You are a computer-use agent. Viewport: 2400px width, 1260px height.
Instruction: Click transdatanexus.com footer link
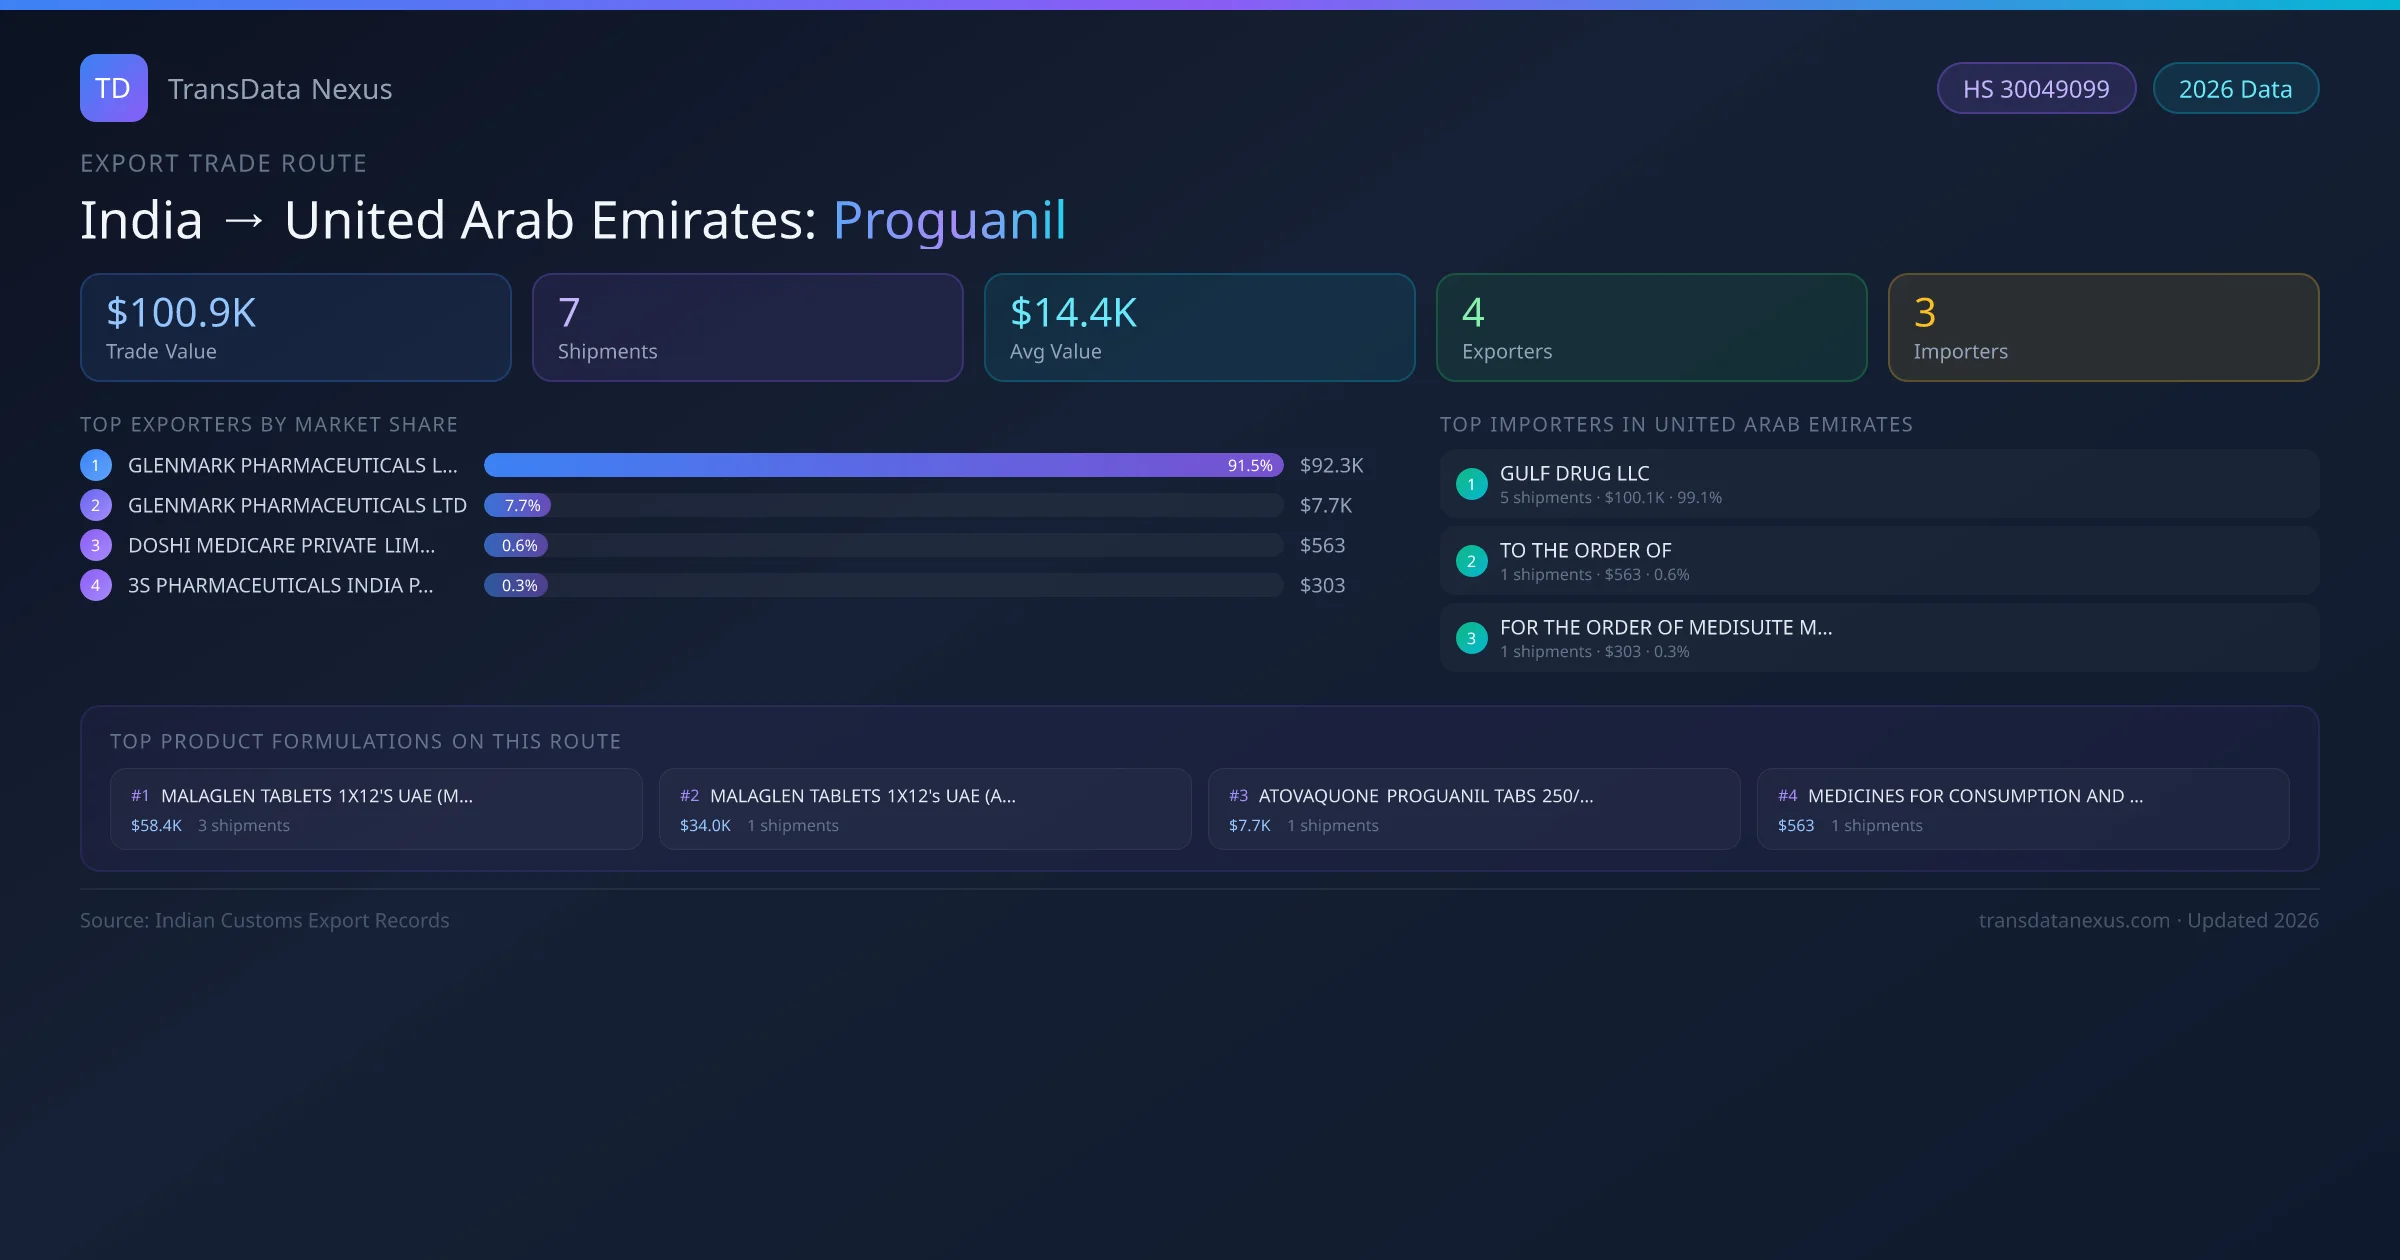point(2074,920)
